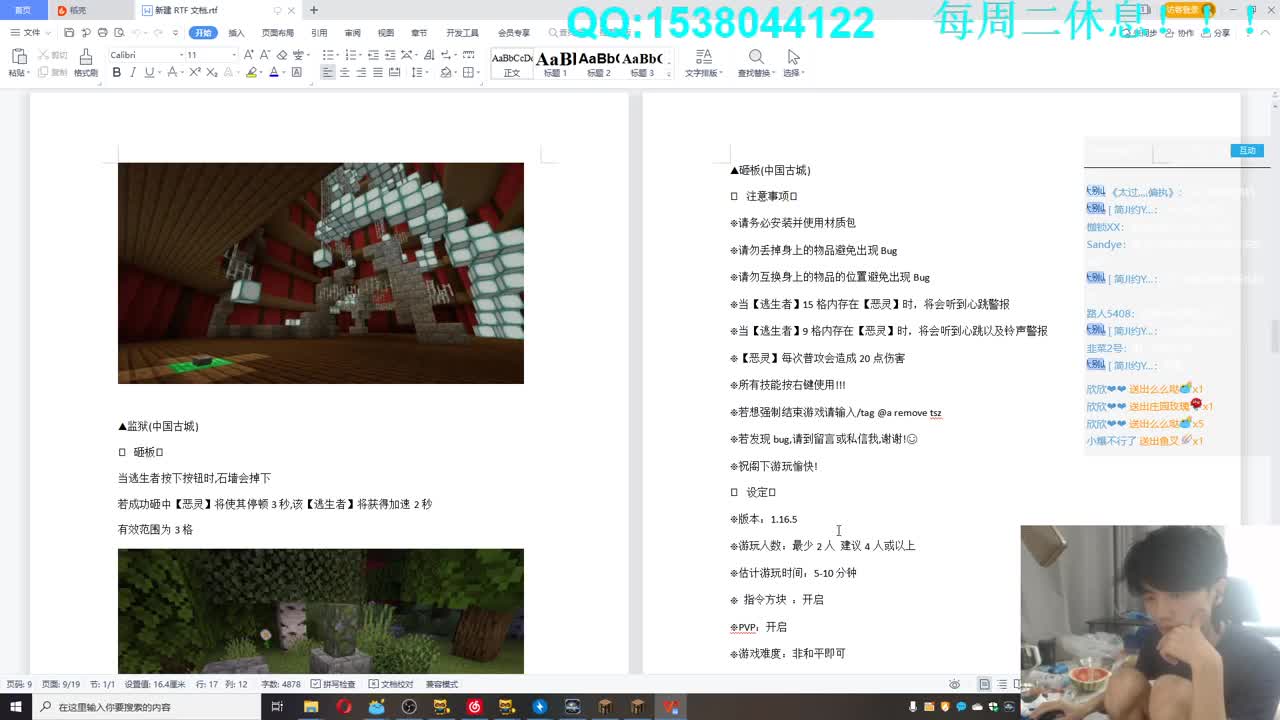Click the eye protection mode icon in status bar
The width and height of the screenshot is (1280, 720).
click(x=955, y=684)
